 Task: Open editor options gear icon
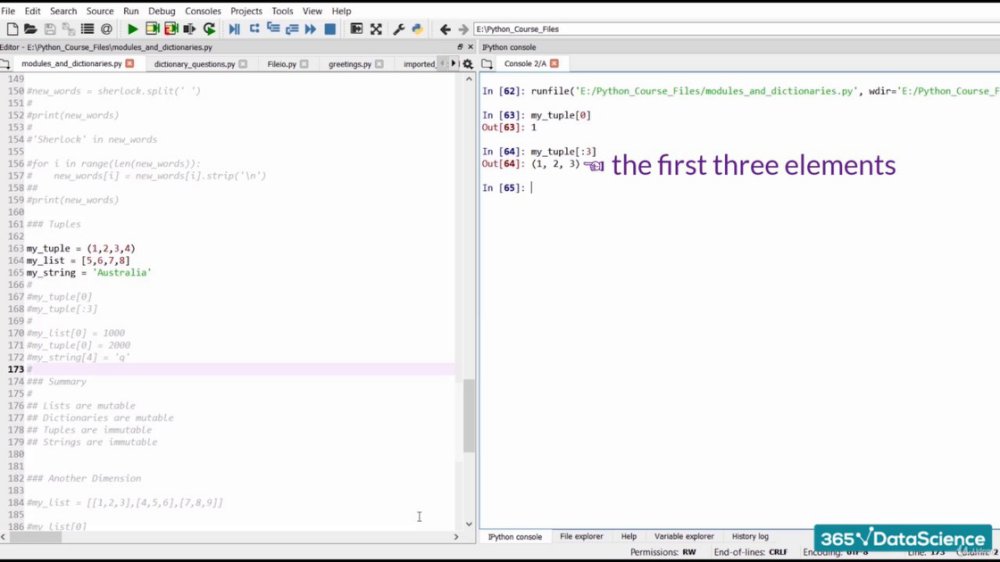pos(467,64)
